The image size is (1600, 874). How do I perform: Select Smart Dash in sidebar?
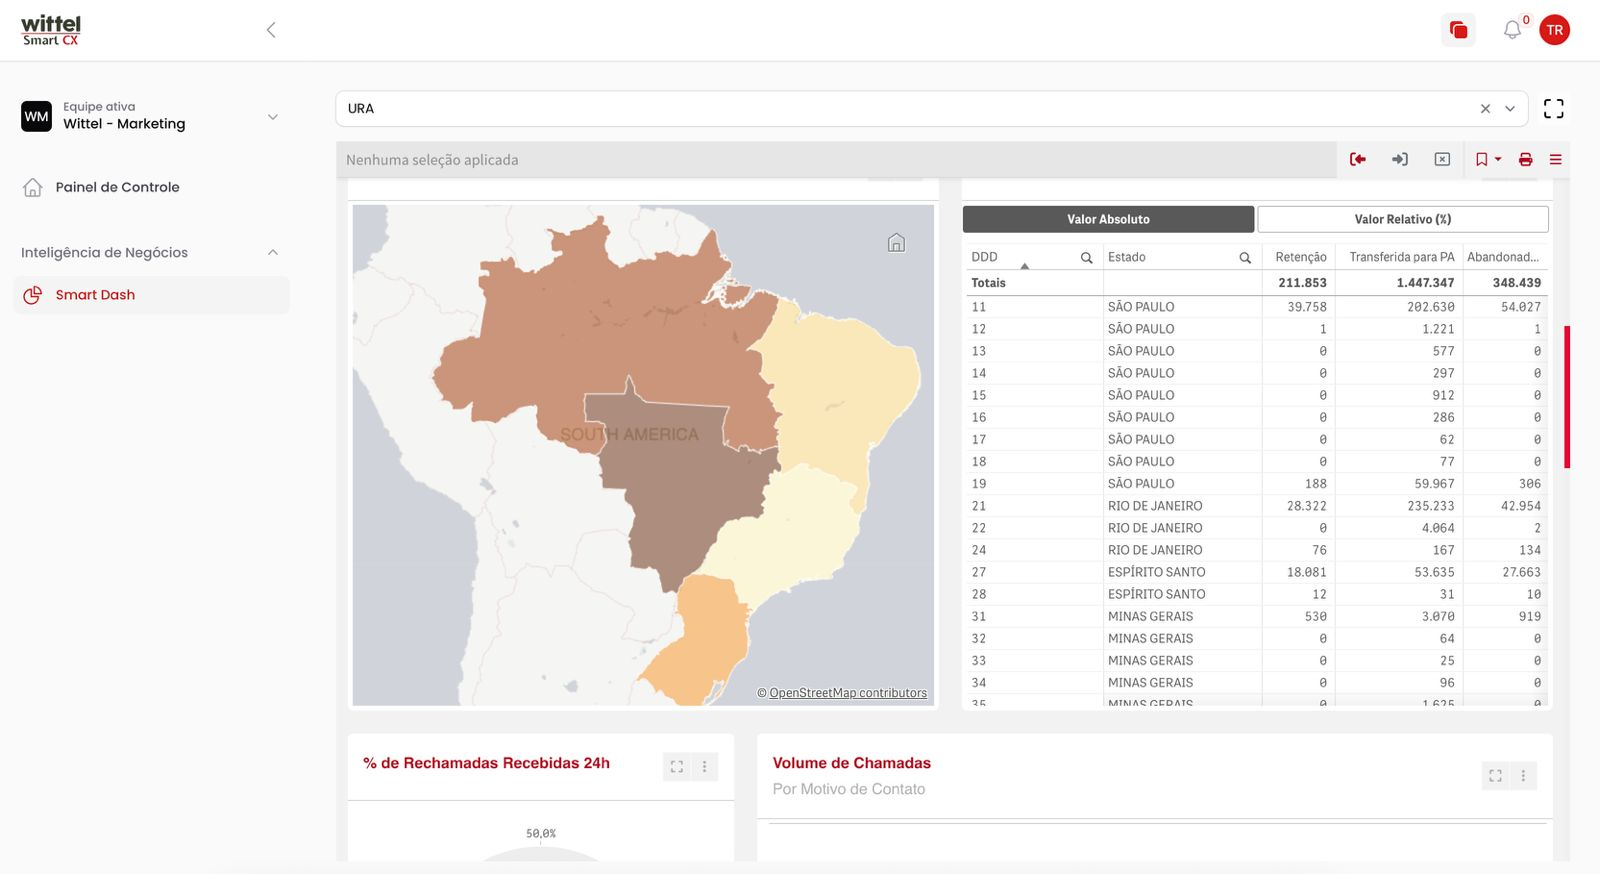(x=95, y=295)
